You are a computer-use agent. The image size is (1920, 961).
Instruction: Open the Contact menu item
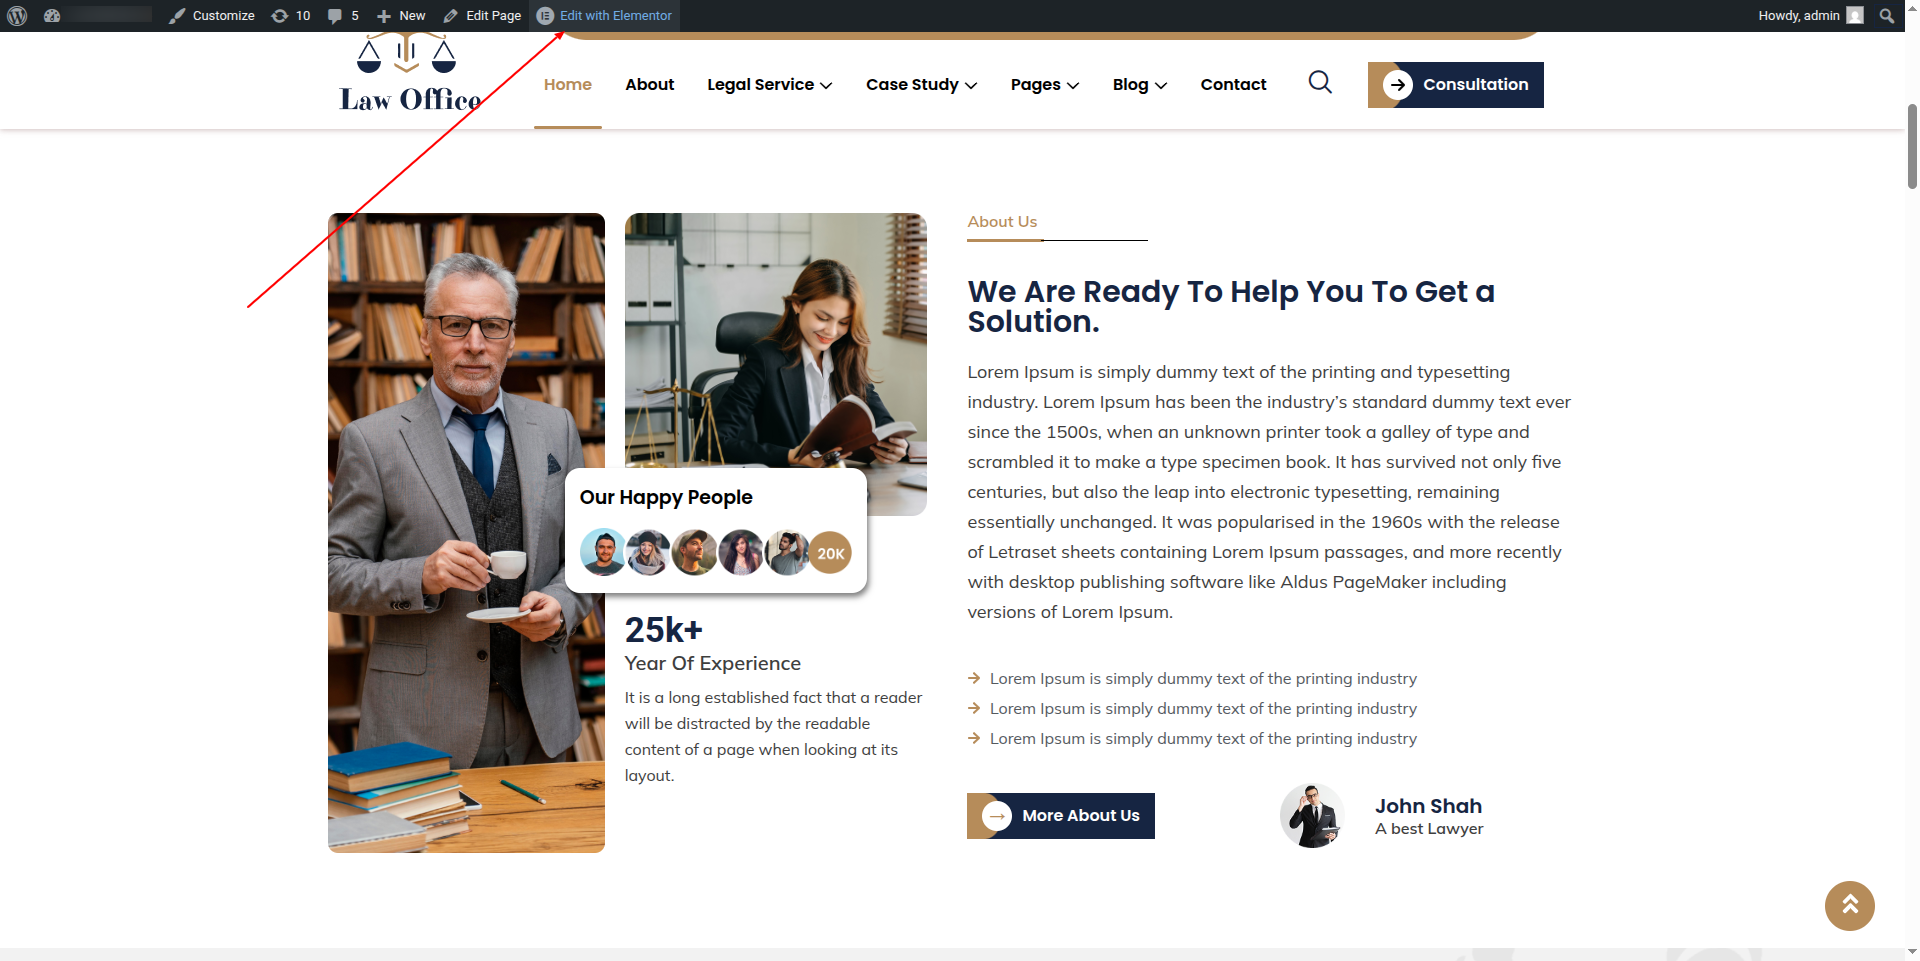coord(1233,85)
